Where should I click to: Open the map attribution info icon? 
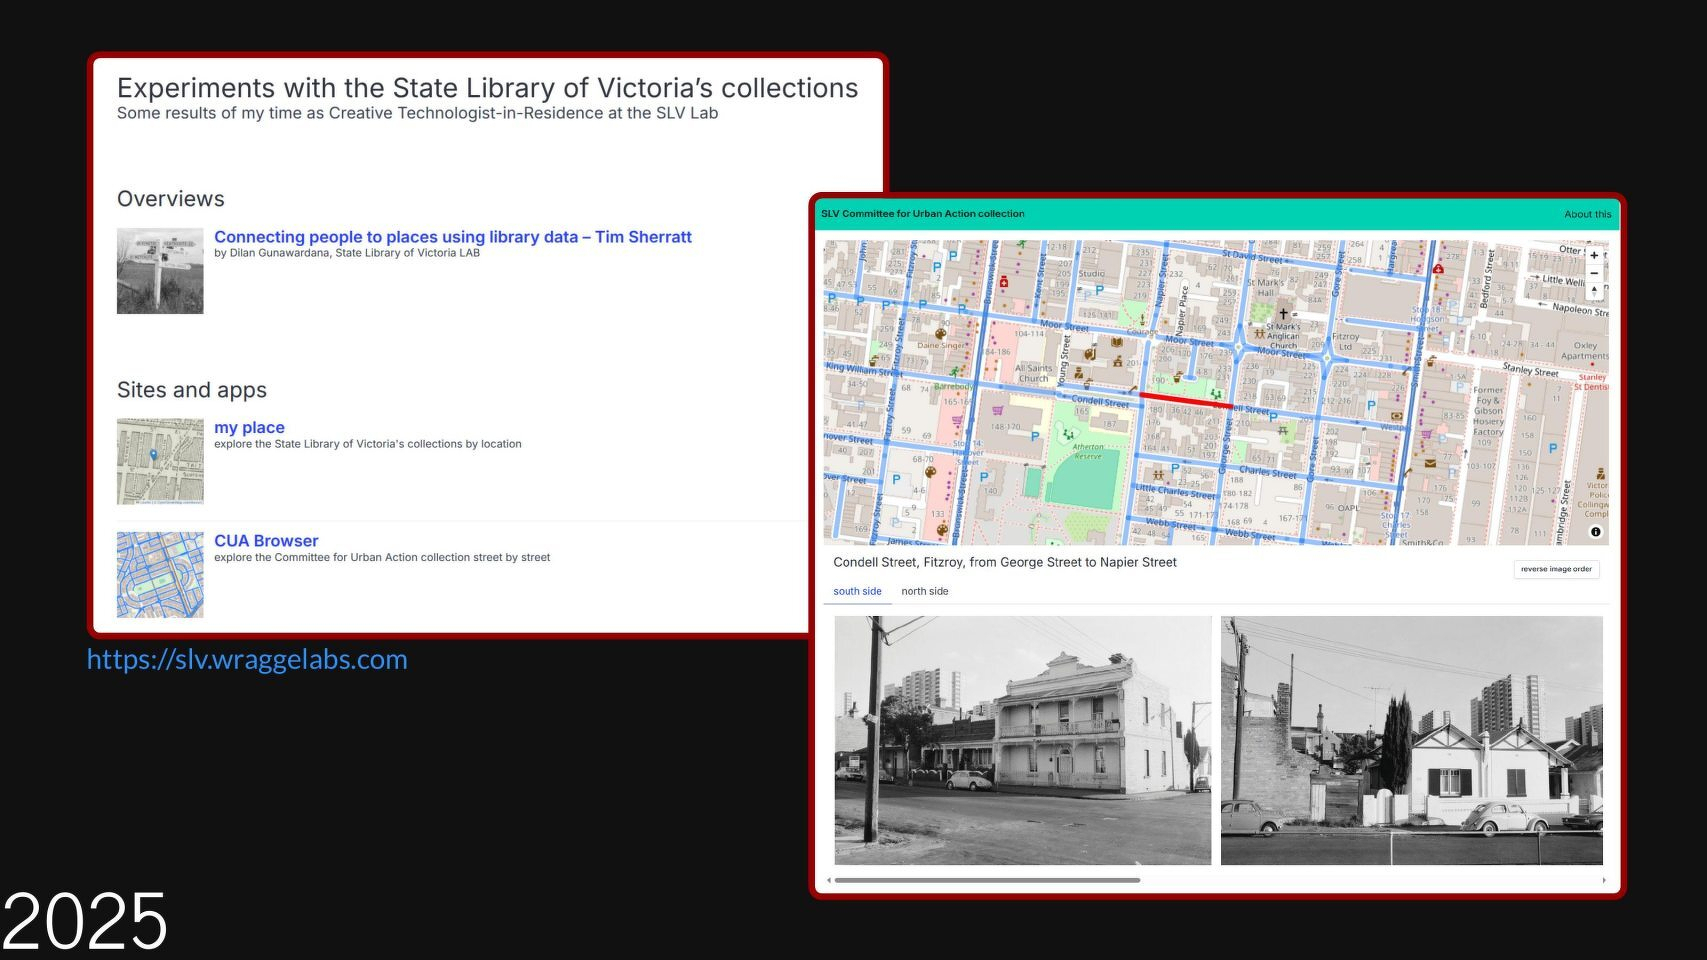[1595, 532]
